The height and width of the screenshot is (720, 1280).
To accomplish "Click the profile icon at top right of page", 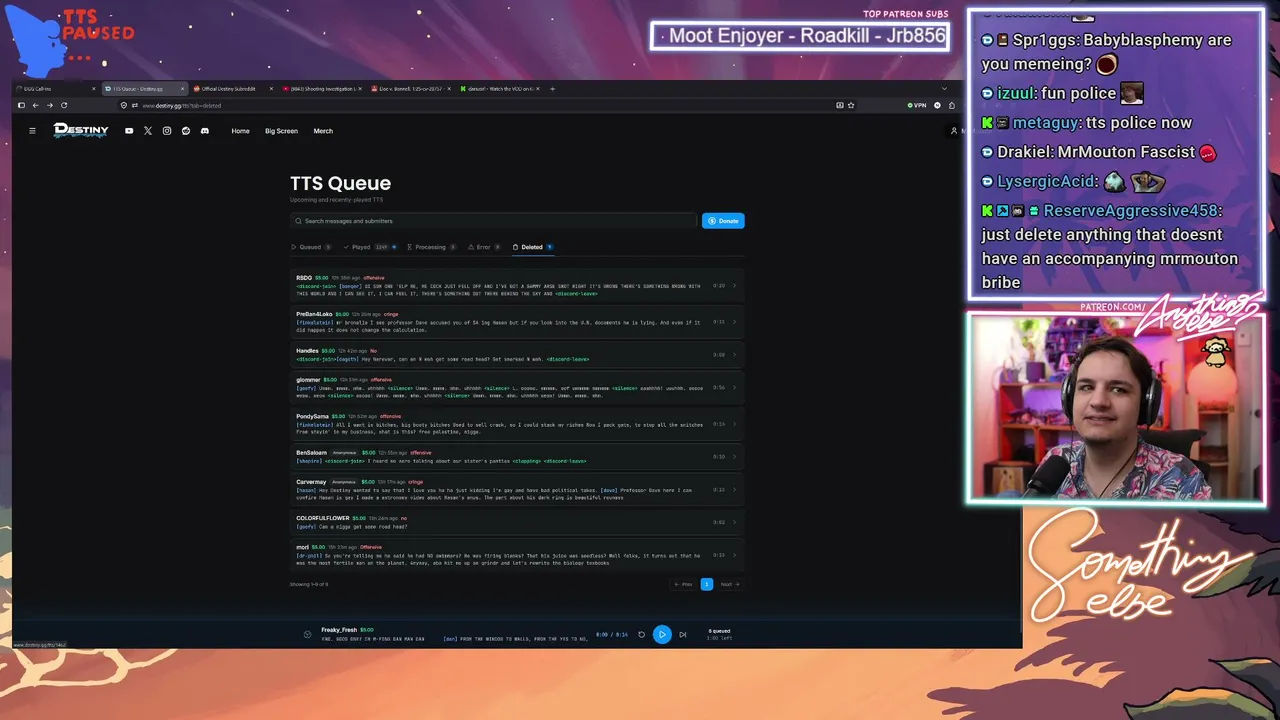I will click(x=954, y=131).
